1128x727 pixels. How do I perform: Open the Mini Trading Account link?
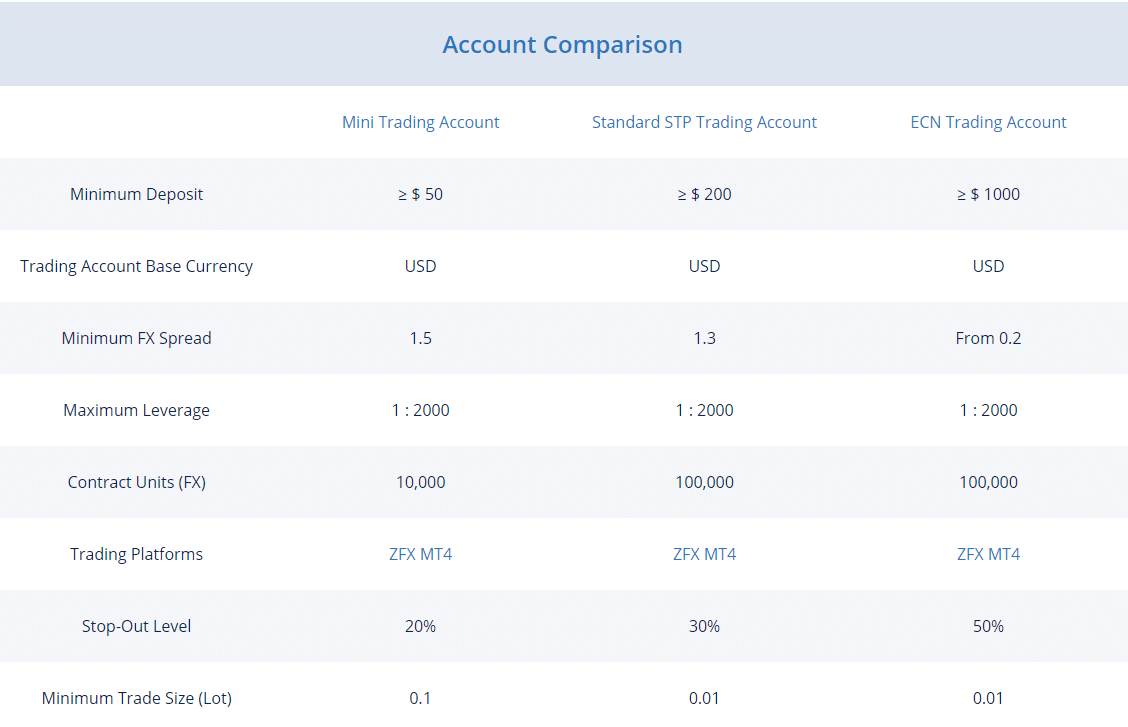420,122
